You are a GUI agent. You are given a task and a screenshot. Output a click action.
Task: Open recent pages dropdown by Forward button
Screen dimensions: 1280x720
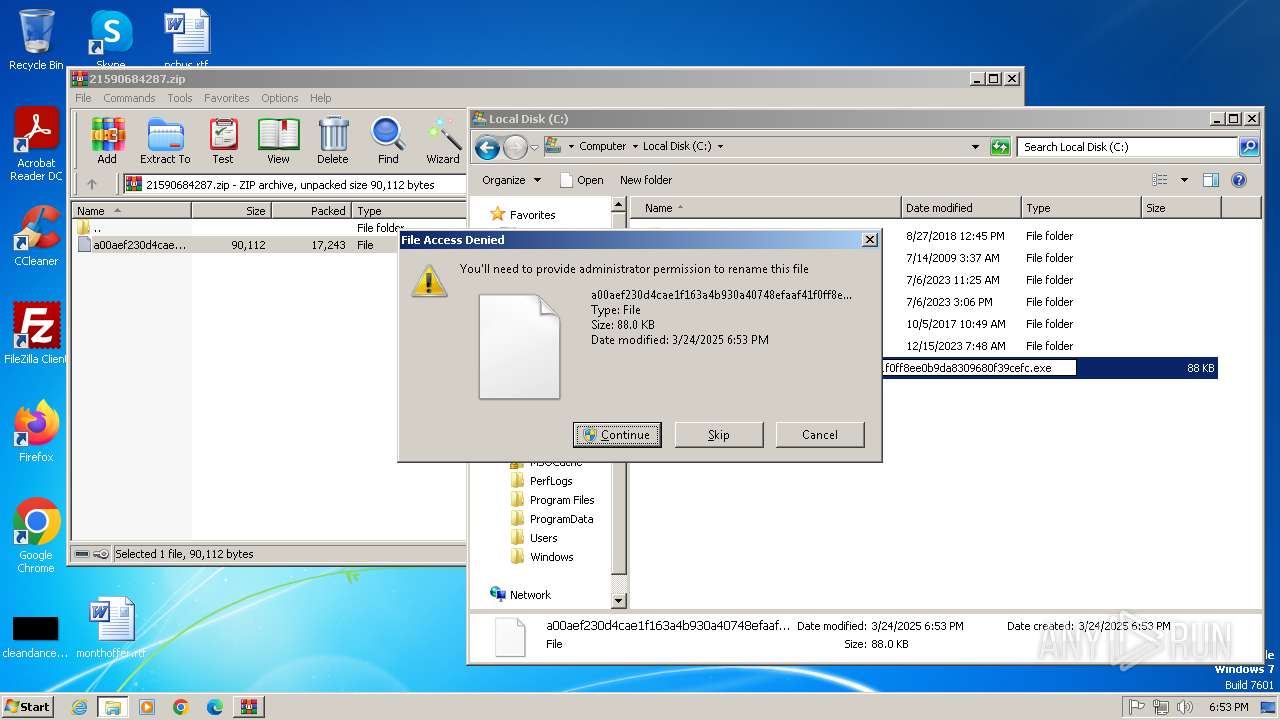pyautogui.click(x=534, y=148)
